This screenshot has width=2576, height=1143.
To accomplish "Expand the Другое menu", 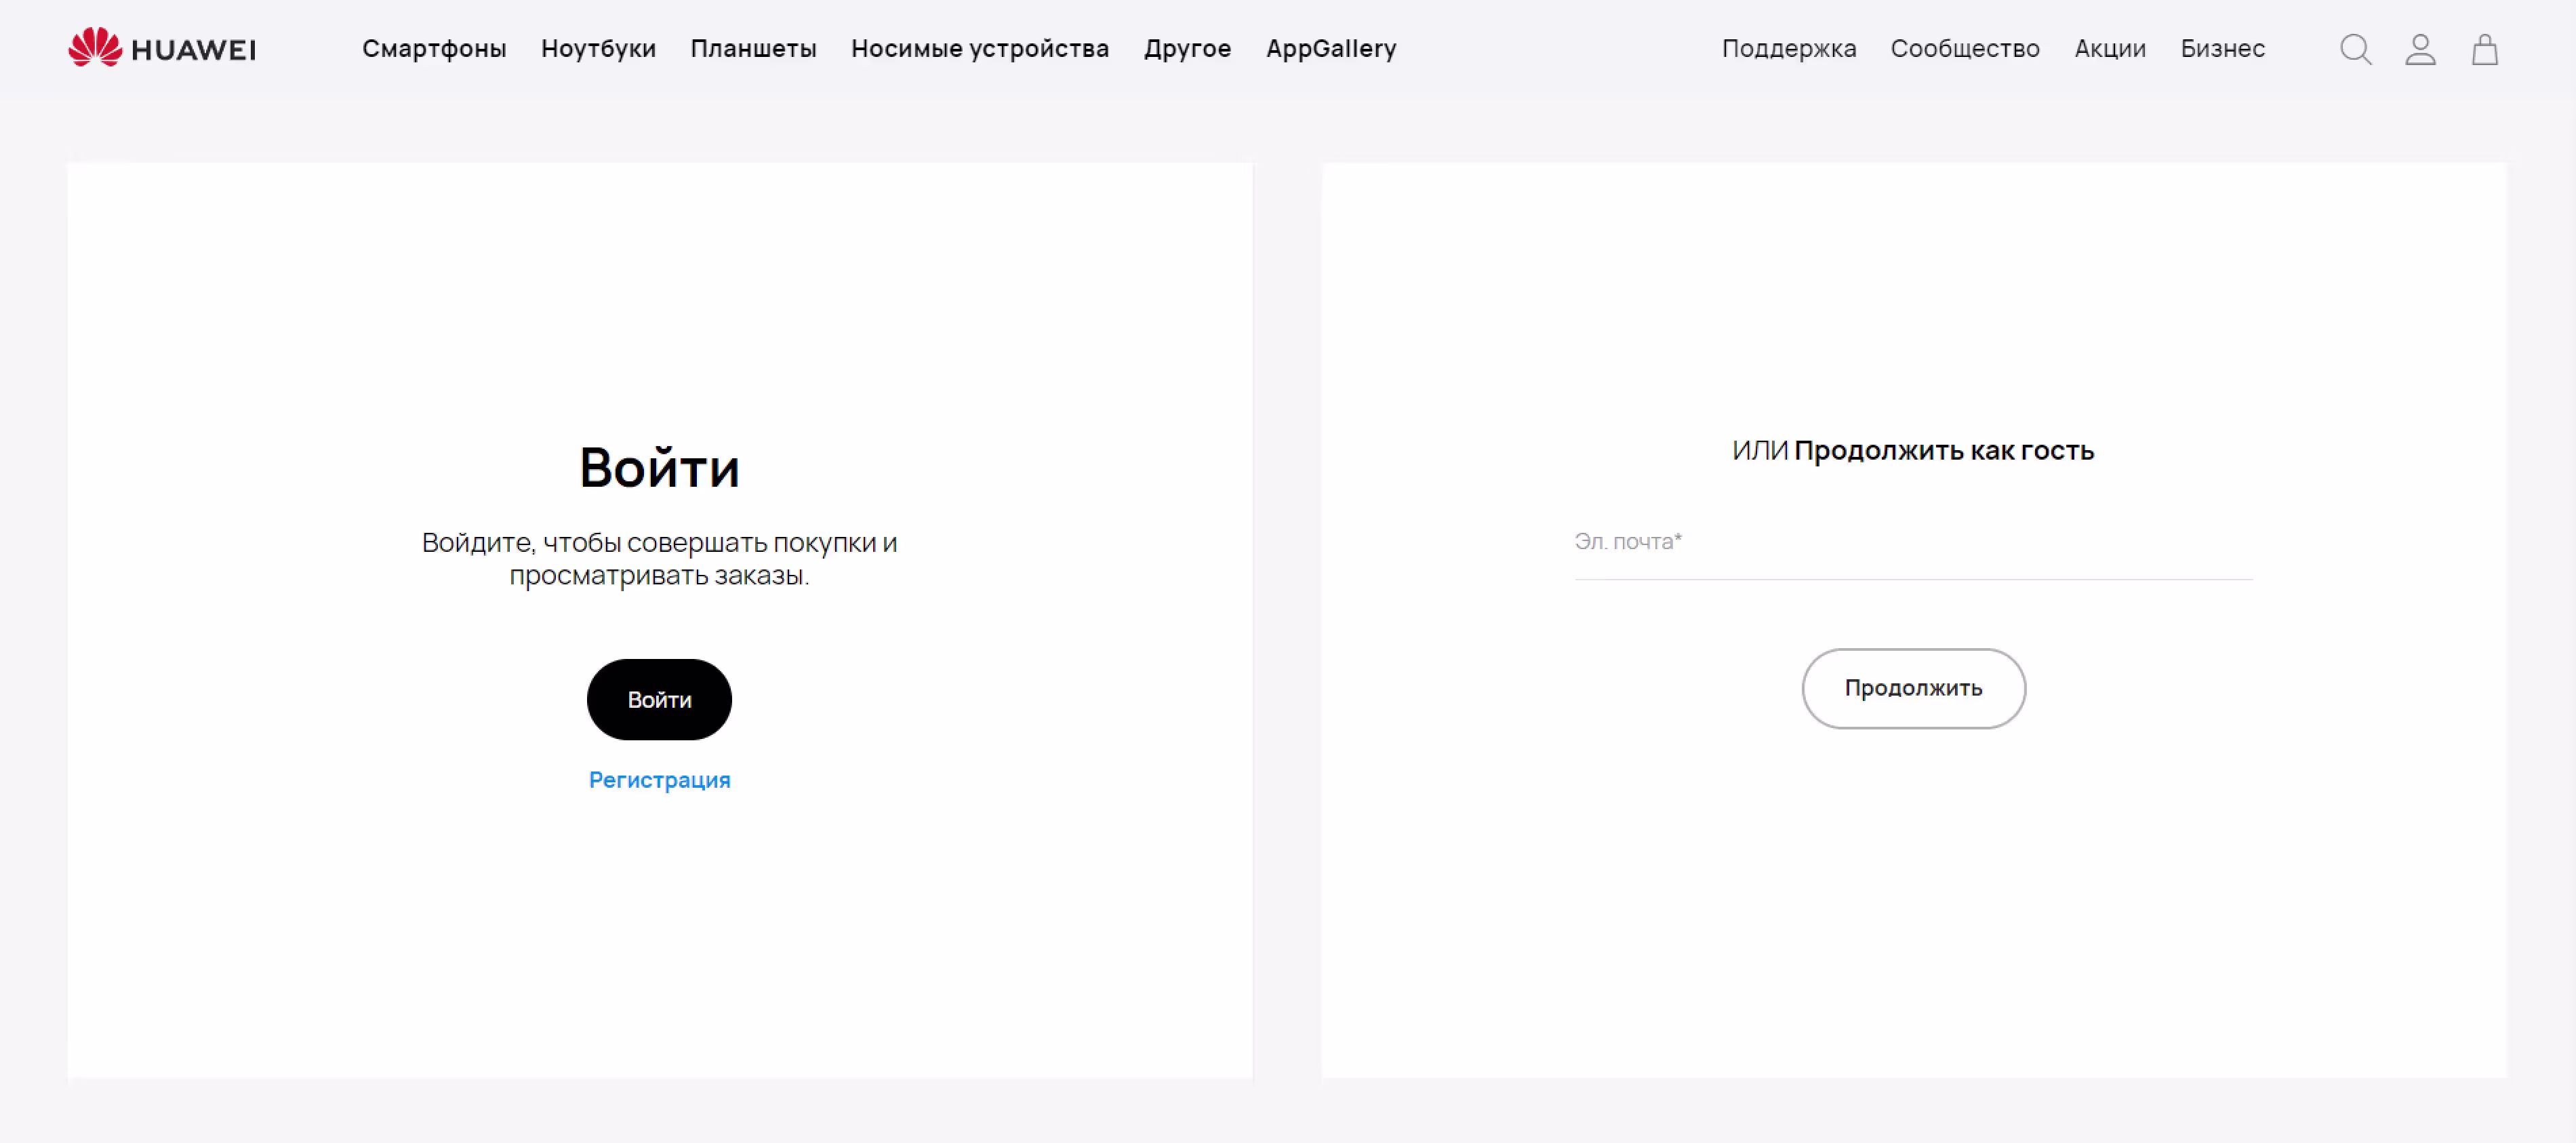I will click(1187, 48).
